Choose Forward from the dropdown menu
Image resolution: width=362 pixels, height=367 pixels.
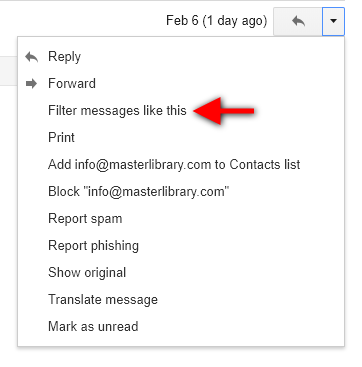72,83
